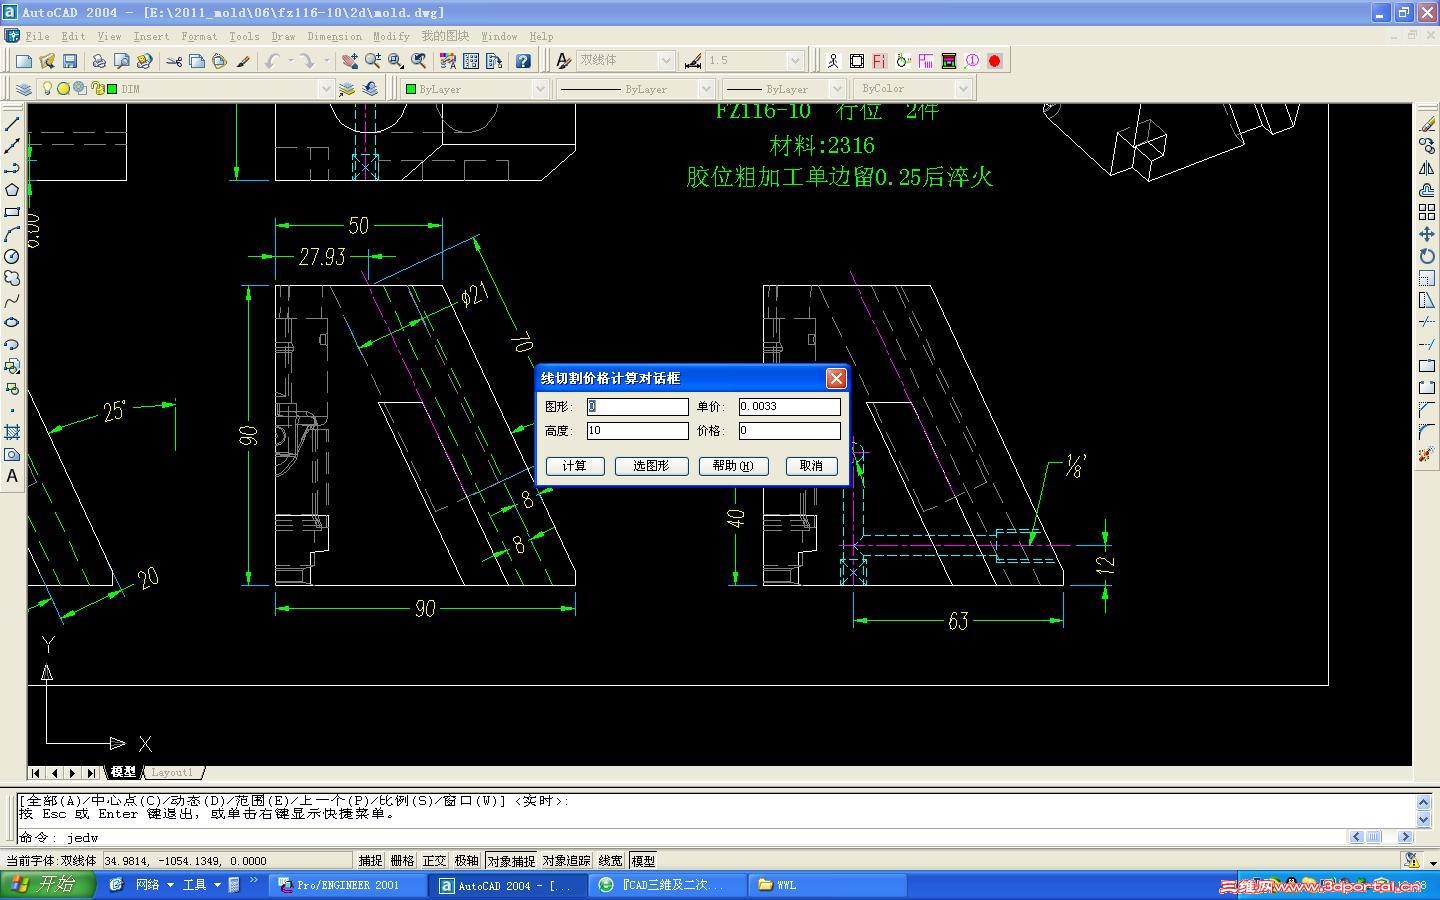This screenshot has height=900, width=1440.
Task: Click the green DIM layer color swatch
Action: 111,89
